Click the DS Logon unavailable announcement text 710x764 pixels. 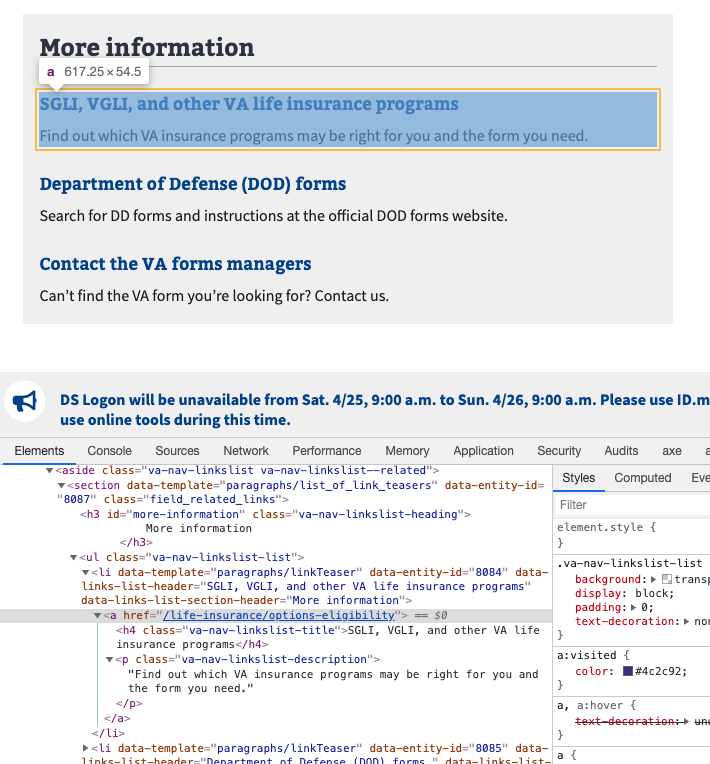pos(385,410)
